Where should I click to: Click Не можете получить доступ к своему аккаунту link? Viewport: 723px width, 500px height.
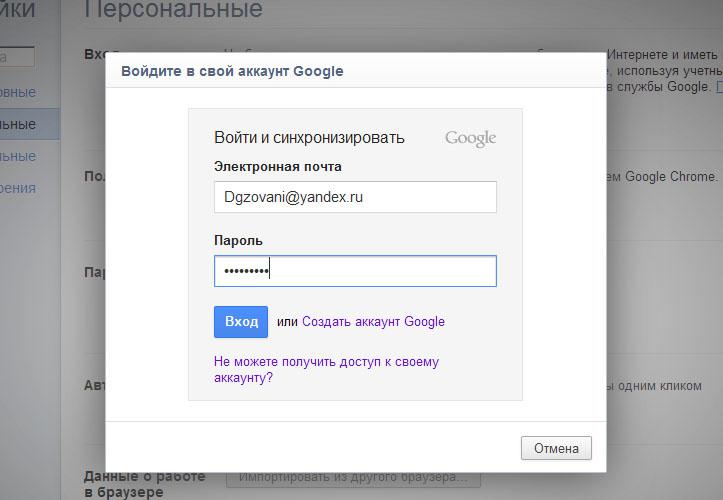(326, 369)
